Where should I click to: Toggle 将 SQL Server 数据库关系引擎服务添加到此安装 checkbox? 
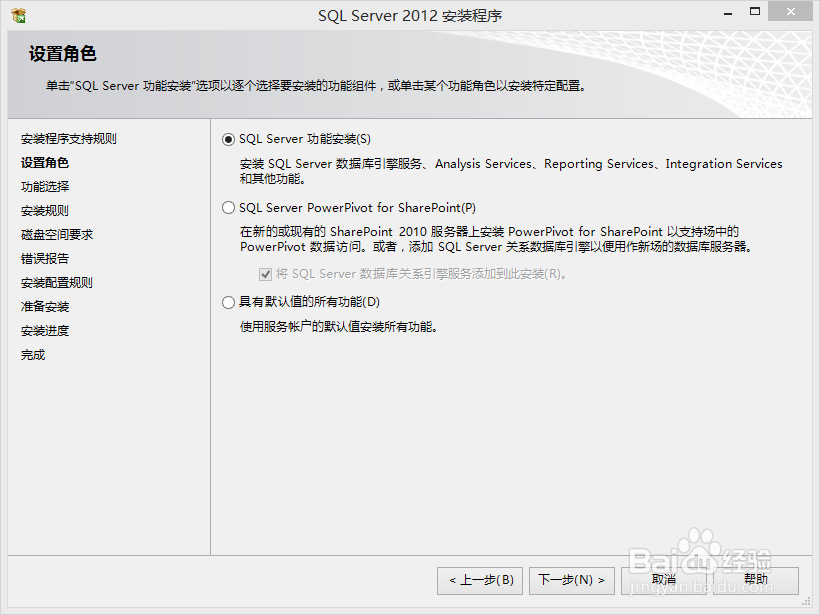point(266,274)
